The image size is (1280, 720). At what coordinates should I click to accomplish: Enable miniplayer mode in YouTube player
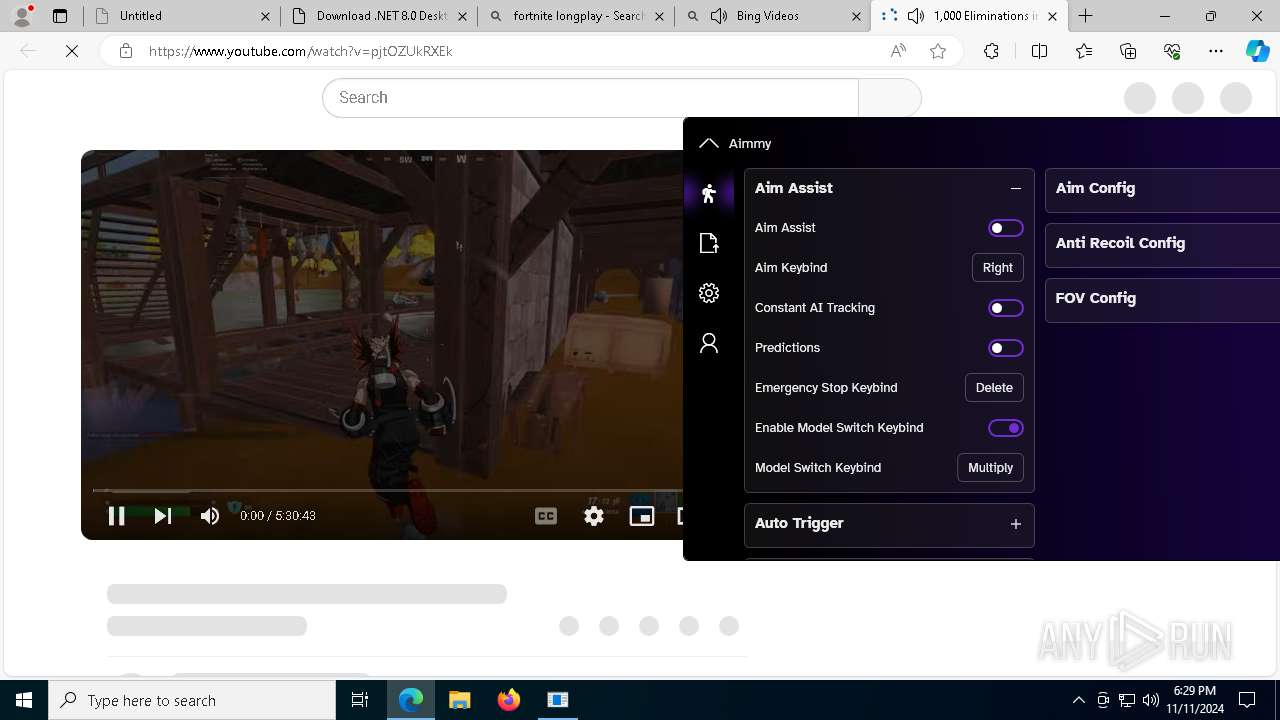point(642,516)
